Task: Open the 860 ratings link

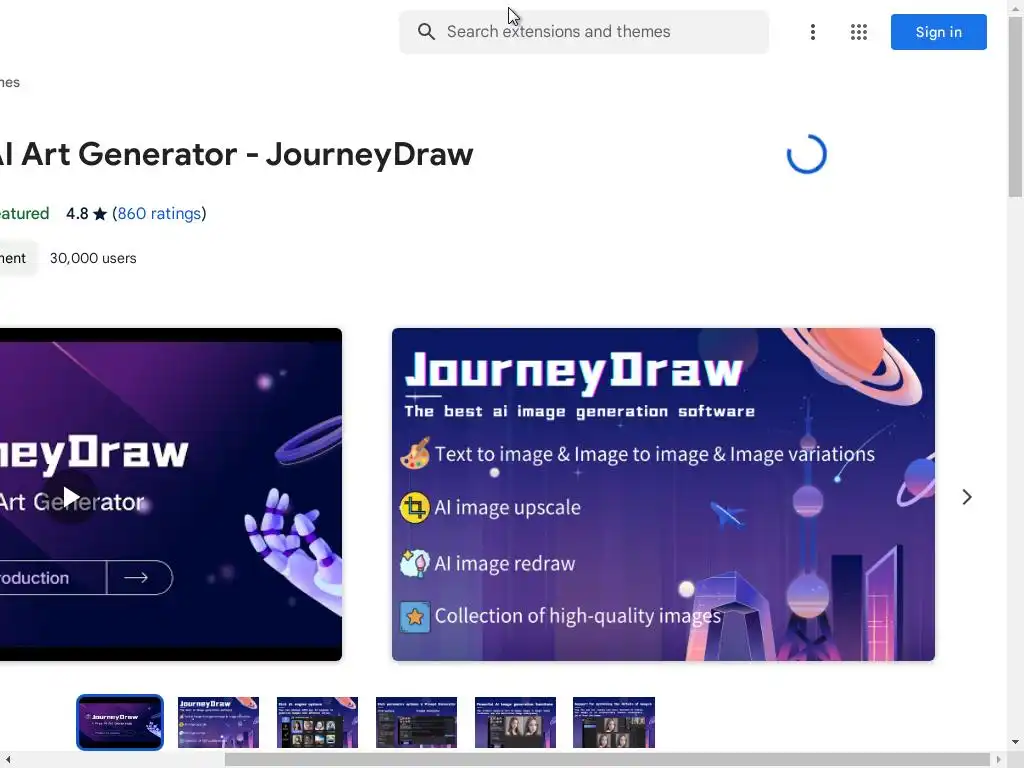Action: [159, 214]
